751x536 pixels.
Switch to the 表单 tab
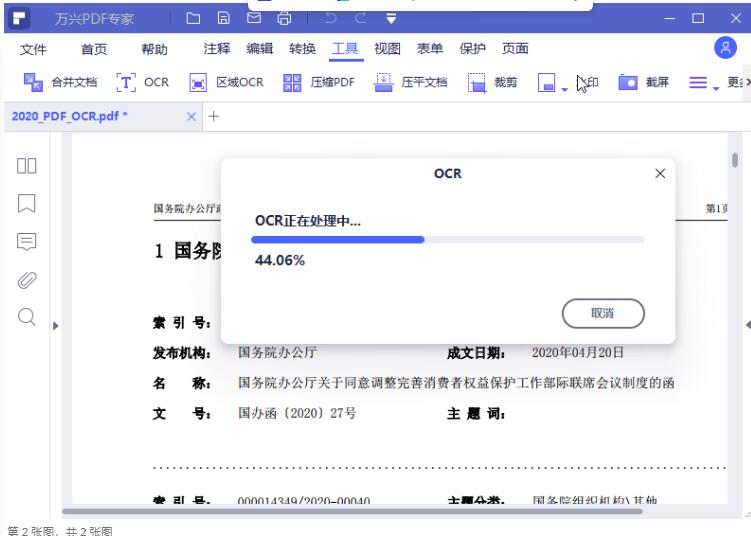[430, 48]
